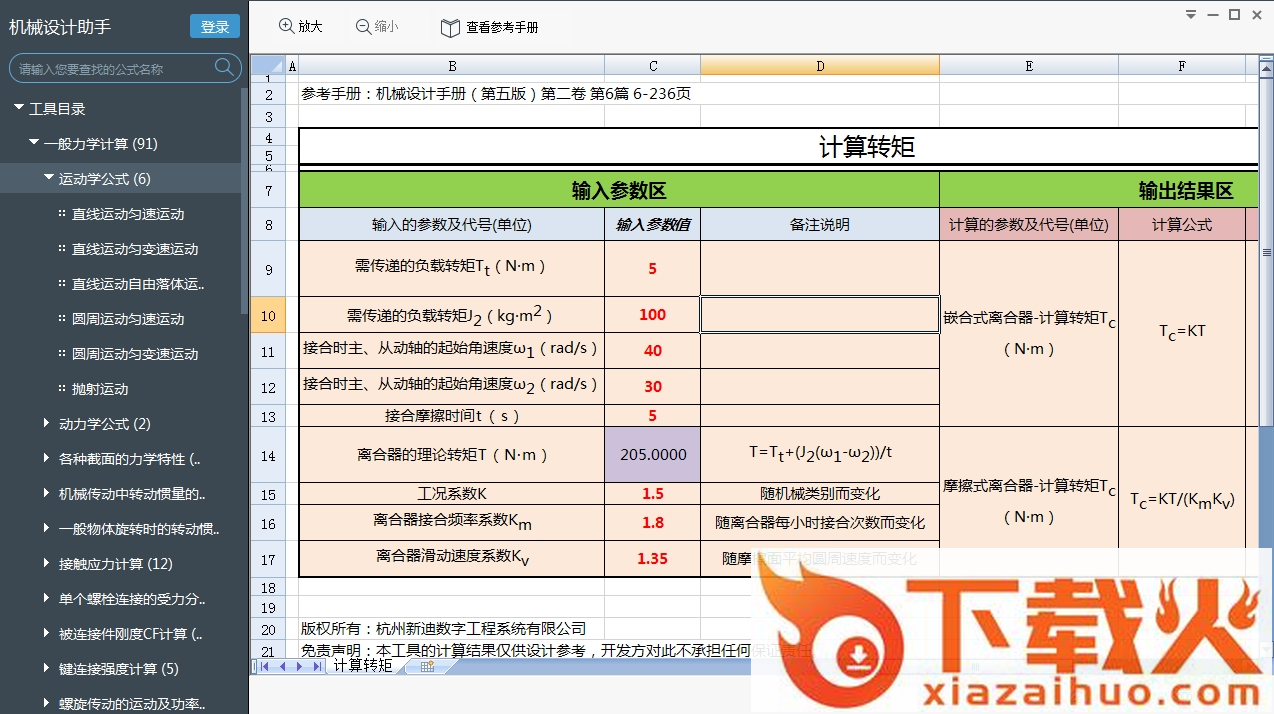Expand 接触应力计算 (12) in the tree
Screen dimensions: 1274x714
pyautogui.click(x=47, y=563)
